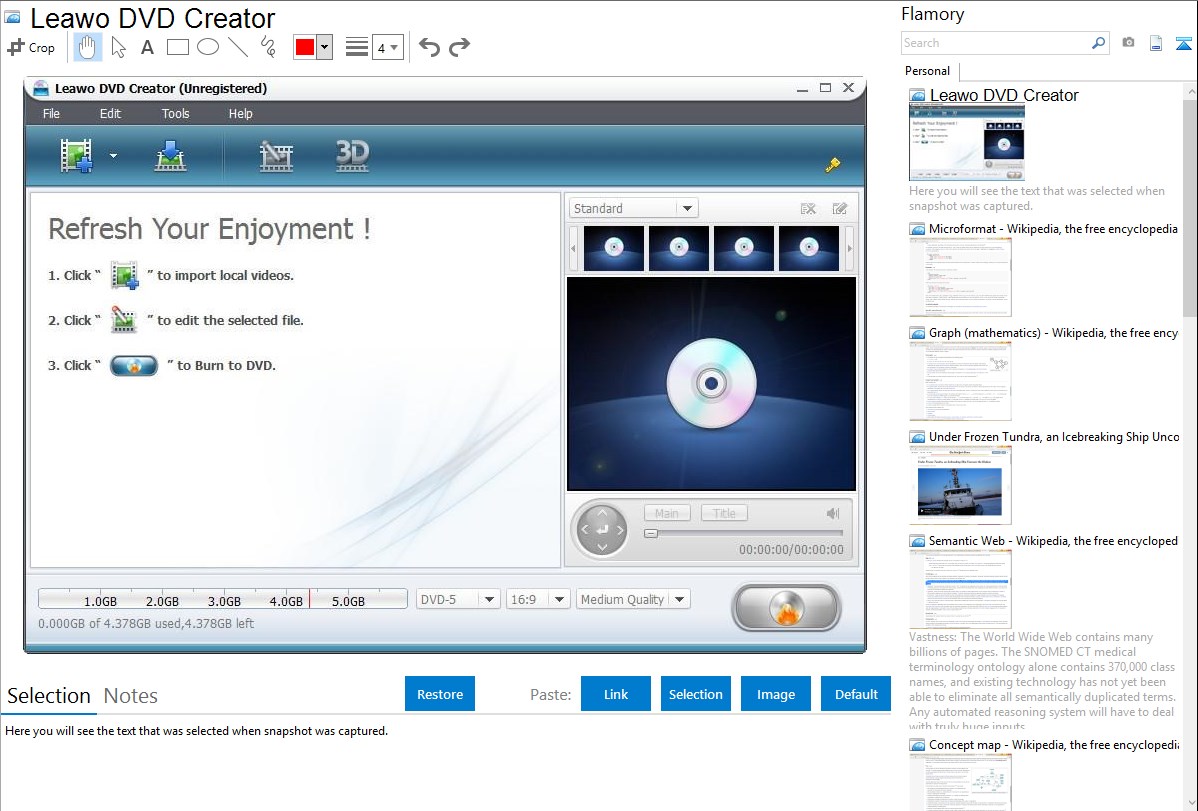Open the Personal tab
Viewport: 1198px width, 811px height.
[927, 71]
